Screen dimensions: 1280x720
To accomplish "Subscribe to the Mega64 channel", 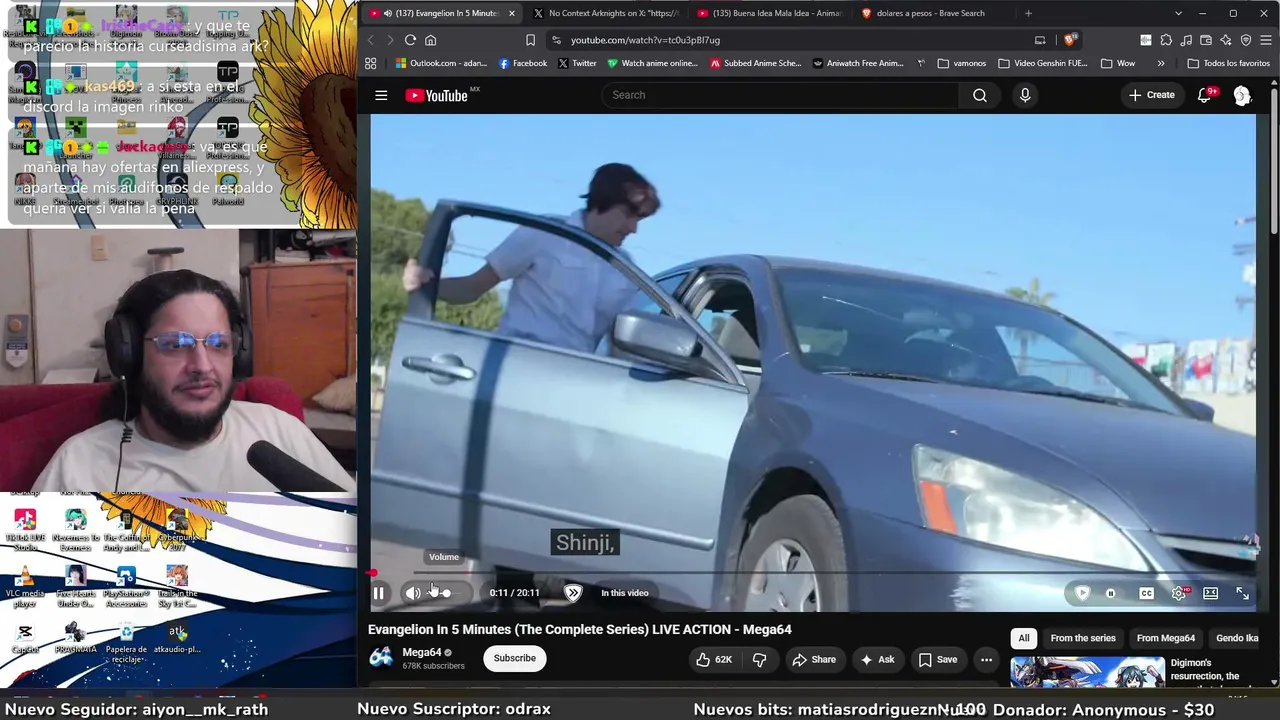I will pos(515,658).
